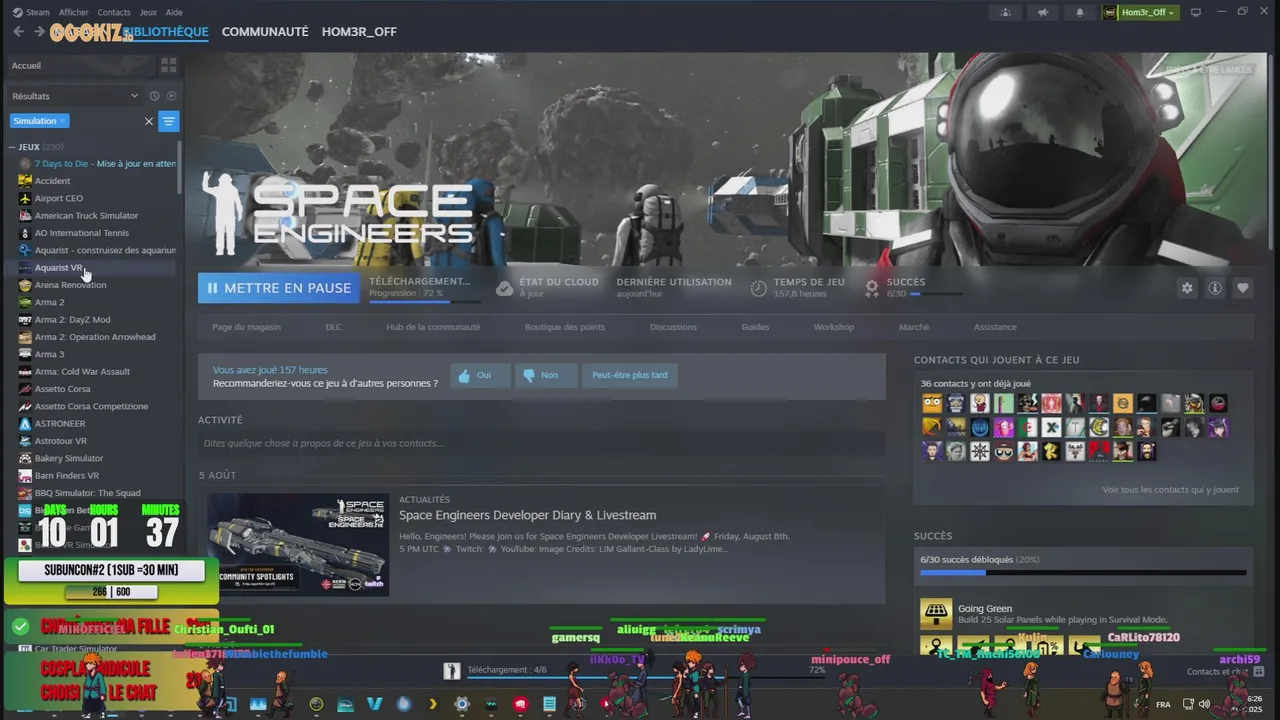Screen dimensions: 1280x720
Task: Open the Going Green achievement icon
Action: [x=936, y=614]
